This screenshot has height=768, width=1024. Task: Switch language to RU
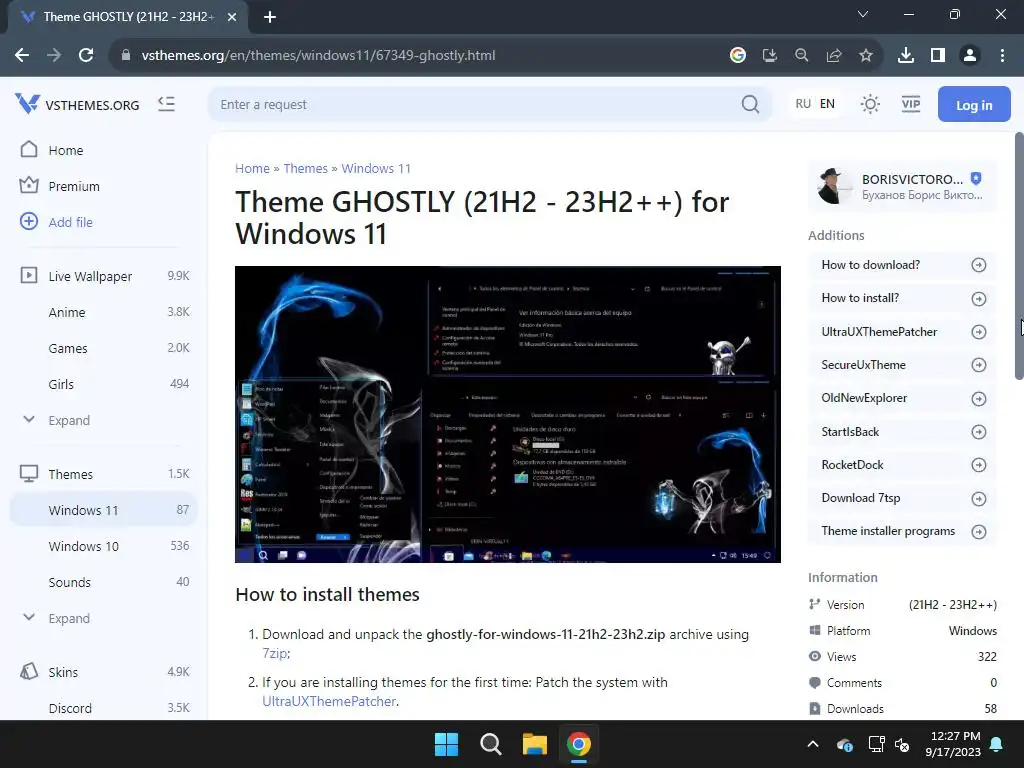pos(803,104)
